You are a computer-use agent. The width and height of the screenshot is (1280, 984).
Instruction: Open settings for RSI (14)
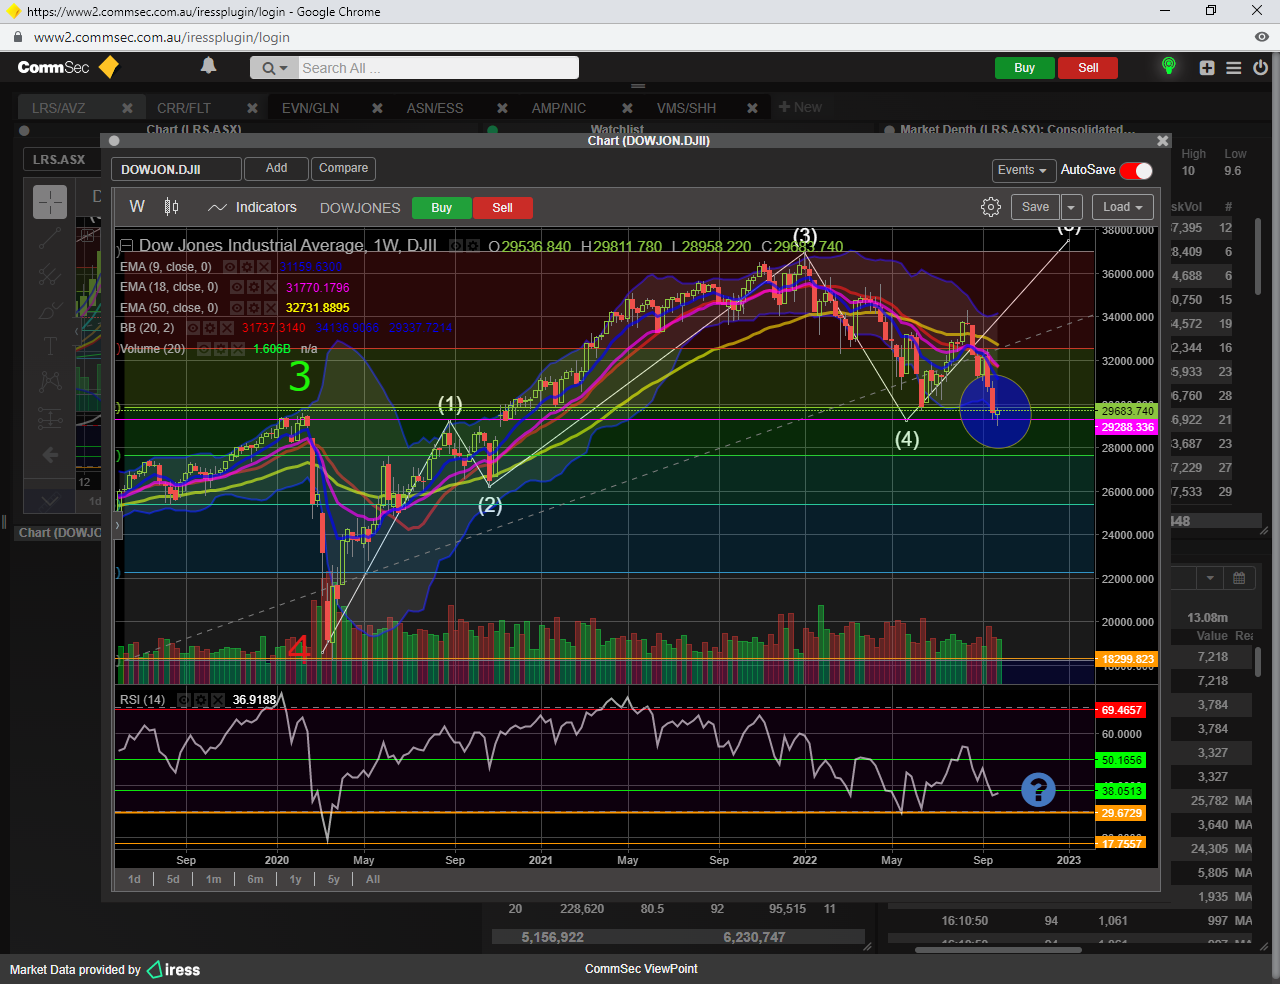(x=200, y=700)
